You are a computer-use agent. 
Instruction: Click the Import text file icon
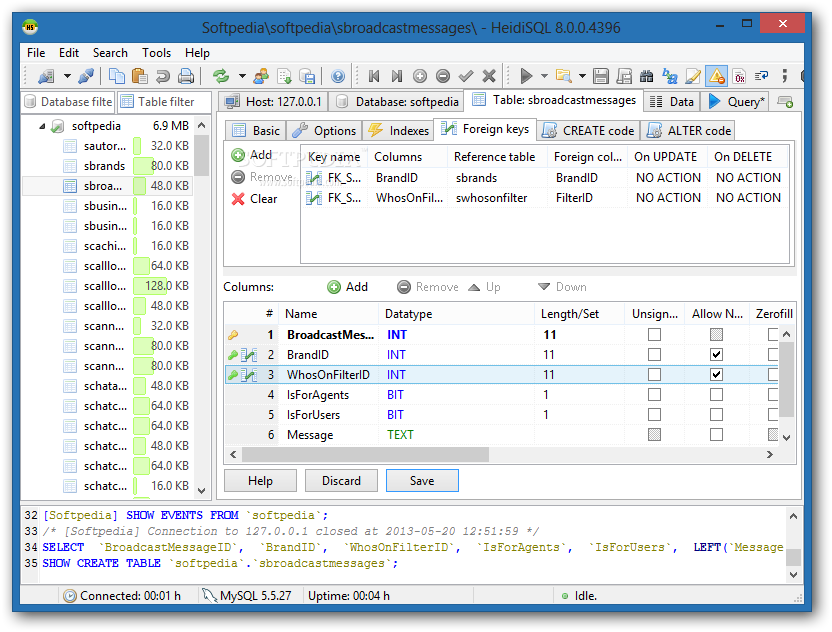pos(284,76)
